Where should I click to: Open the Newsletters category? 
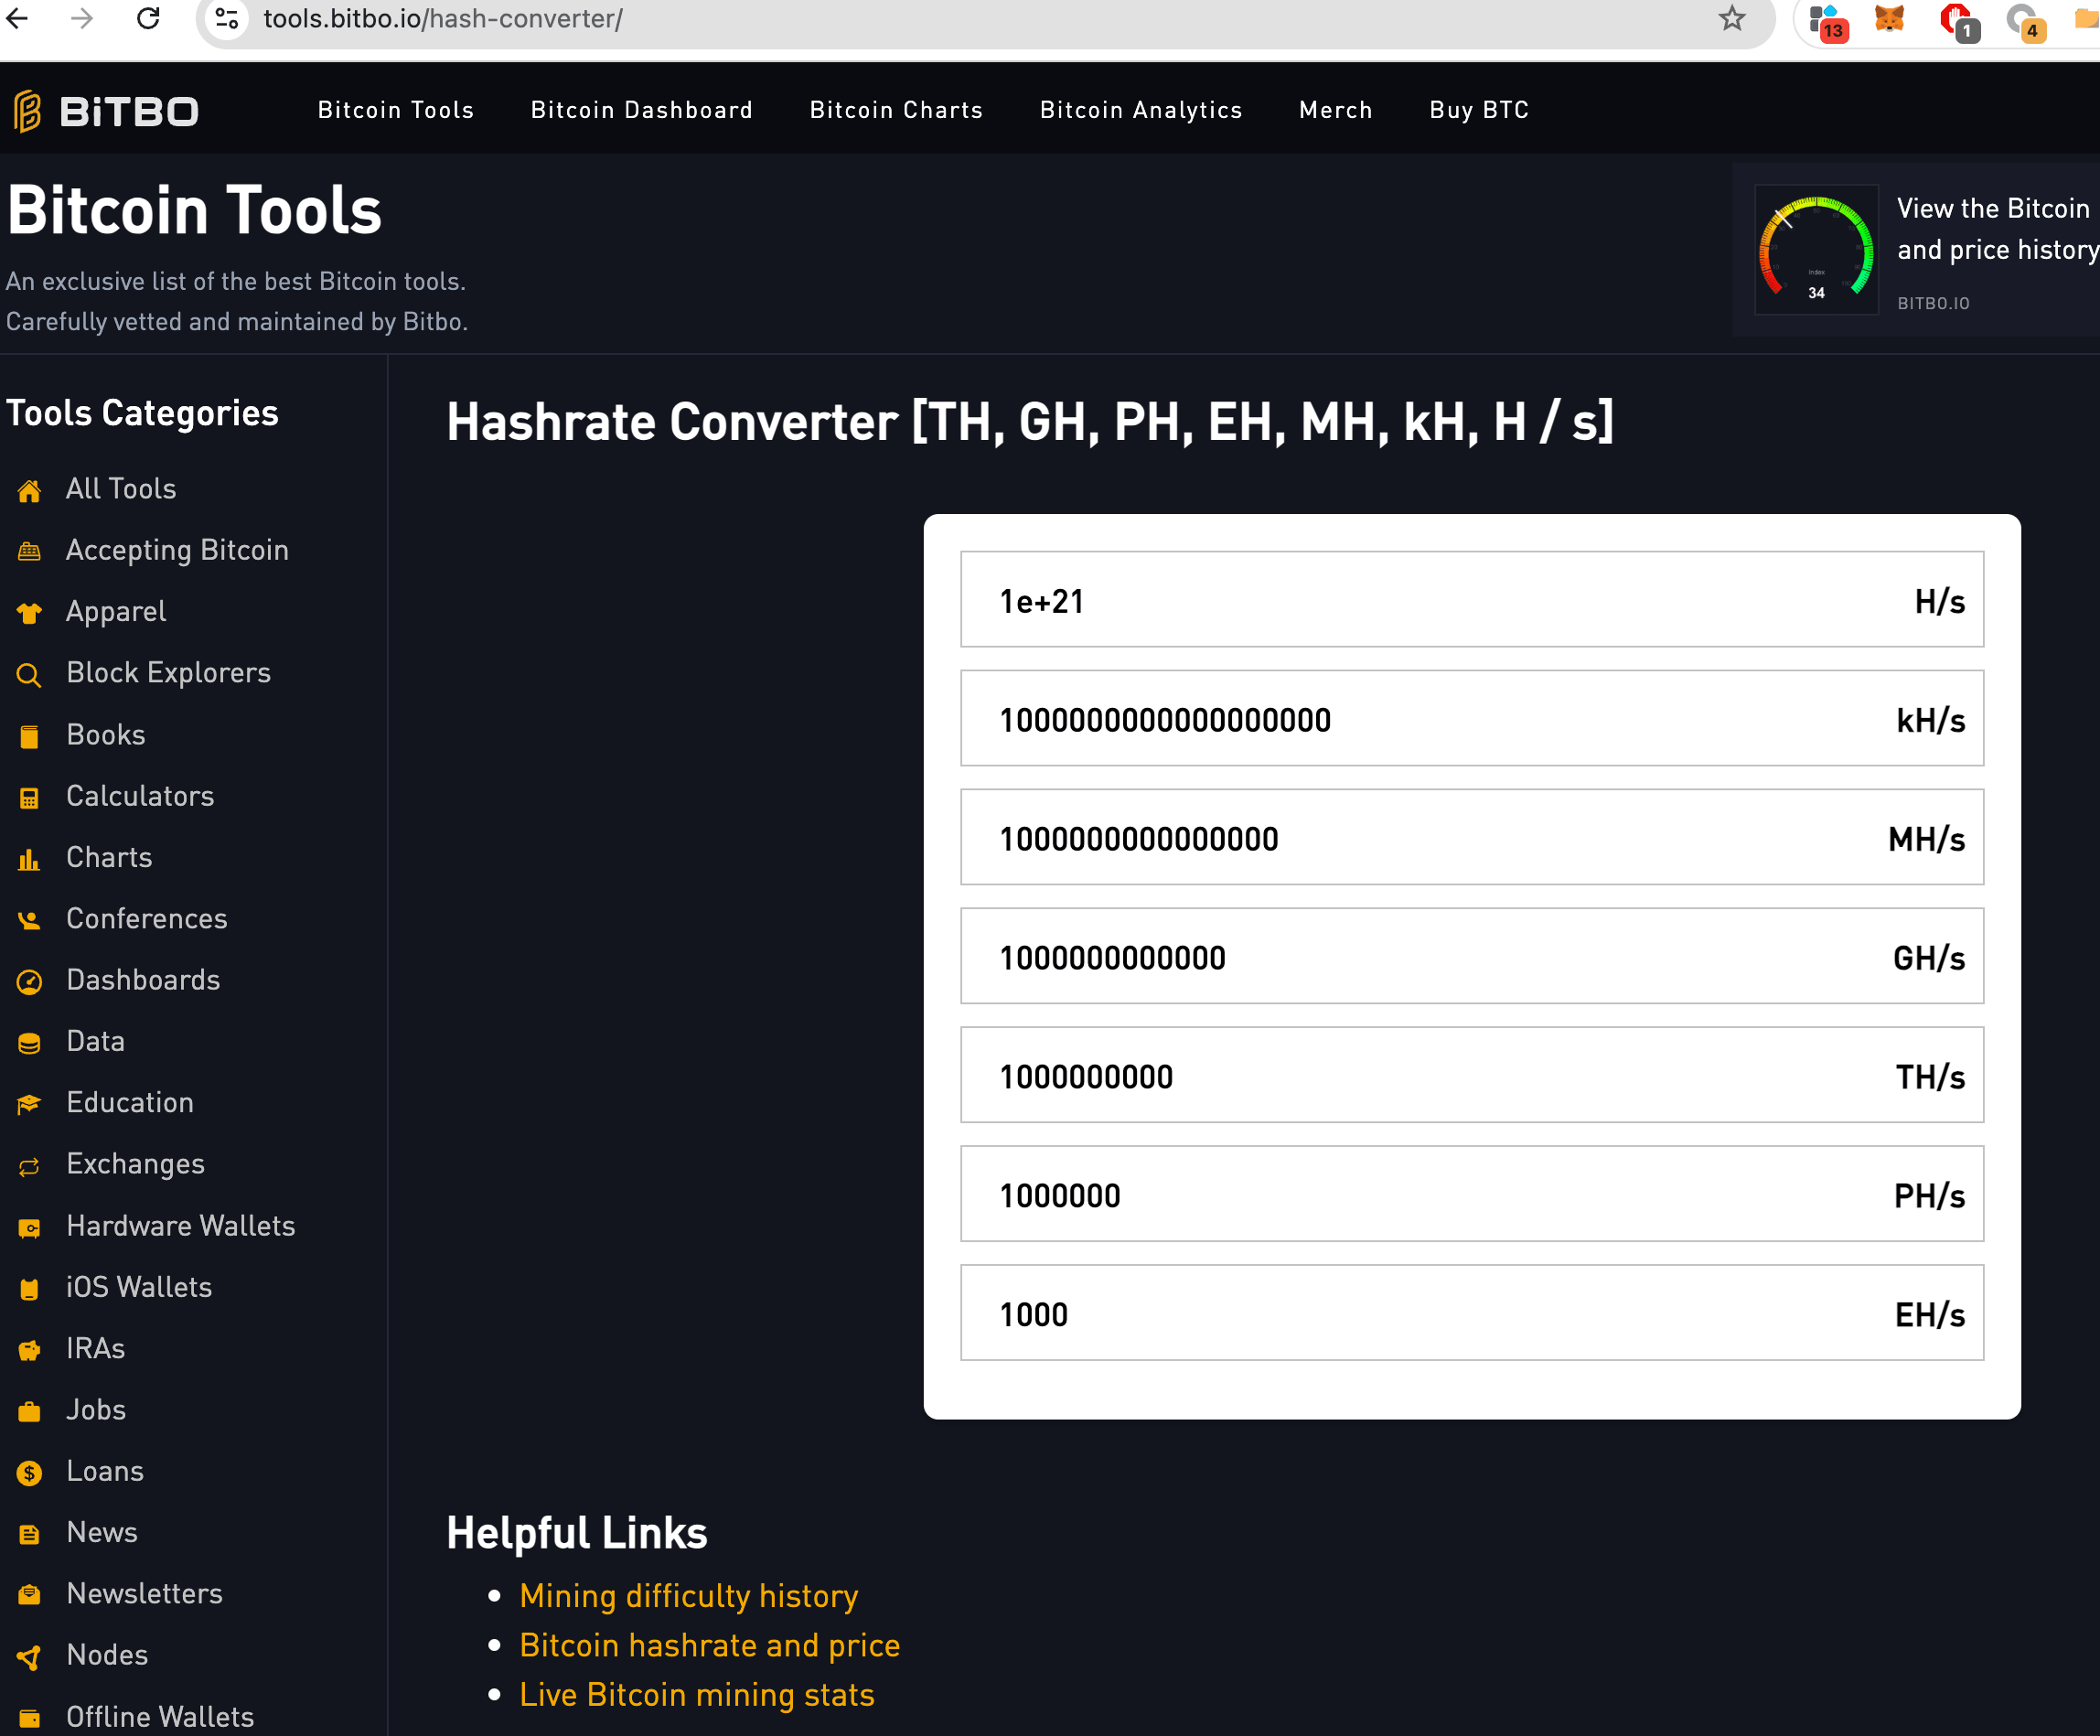145,1594
